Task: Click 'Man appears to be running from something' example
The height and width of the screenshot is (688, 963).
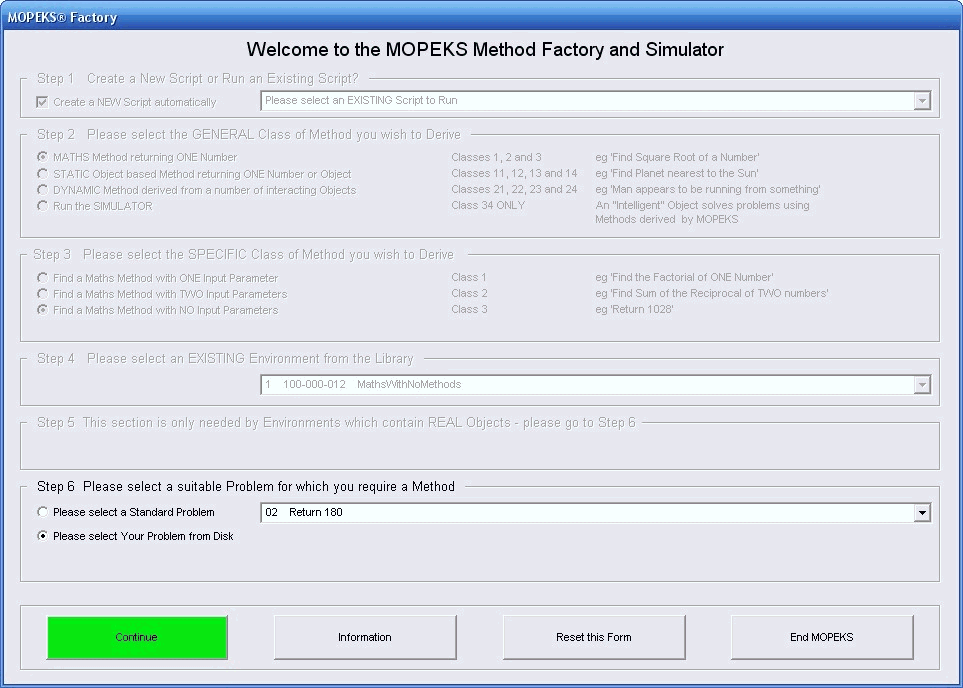Action: pyautogui.click(x=708, y=189)
